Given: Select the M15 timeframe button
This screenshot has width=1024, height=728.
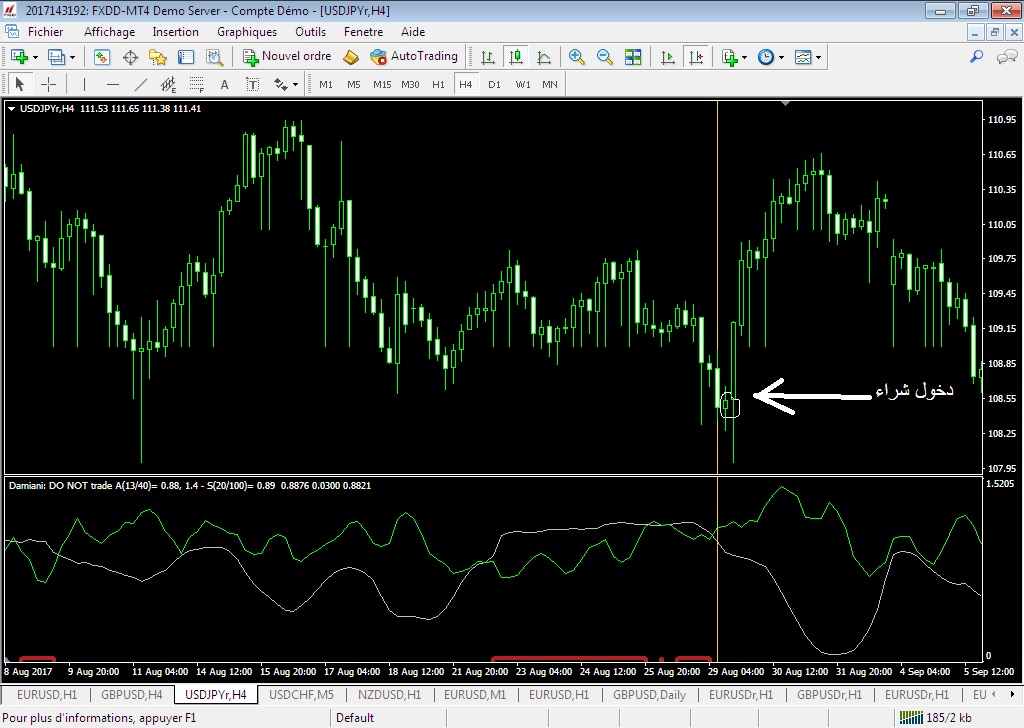Looking at the screenshot, I should [382, 85].
